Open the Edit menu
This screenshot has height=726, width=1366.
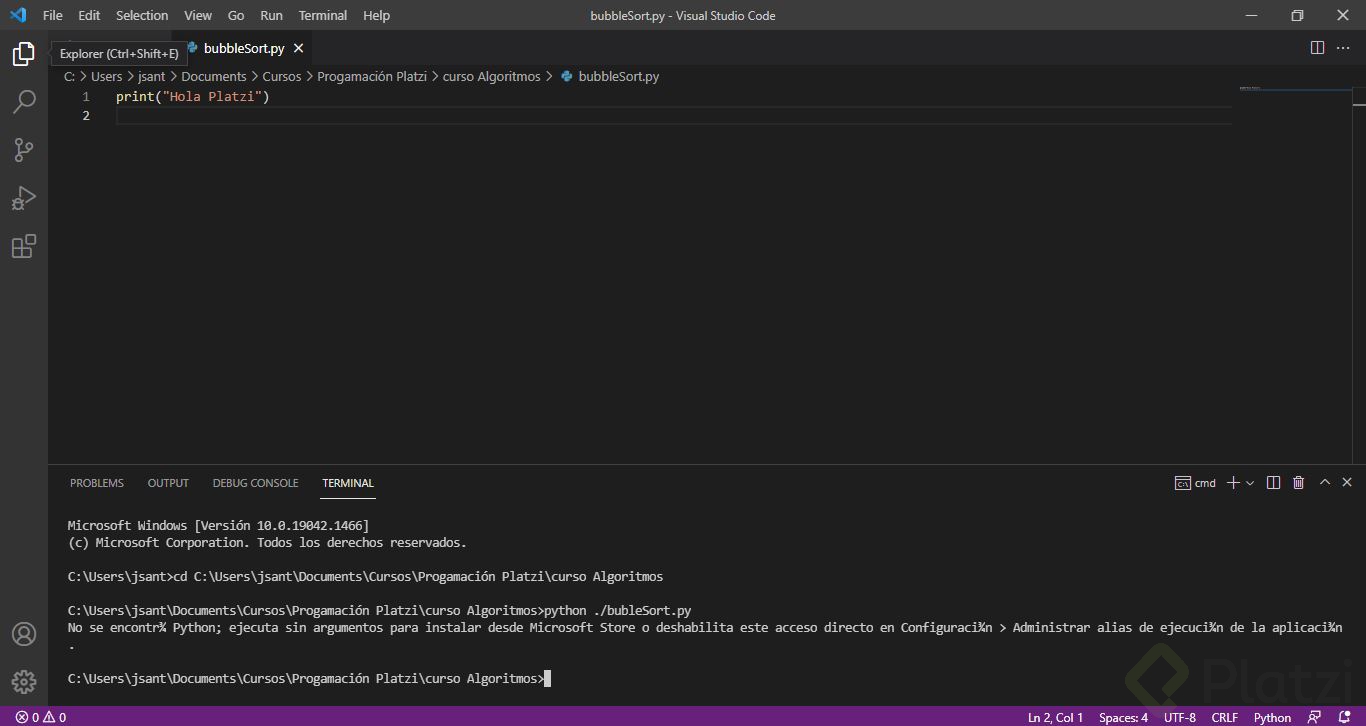point(89,15)
